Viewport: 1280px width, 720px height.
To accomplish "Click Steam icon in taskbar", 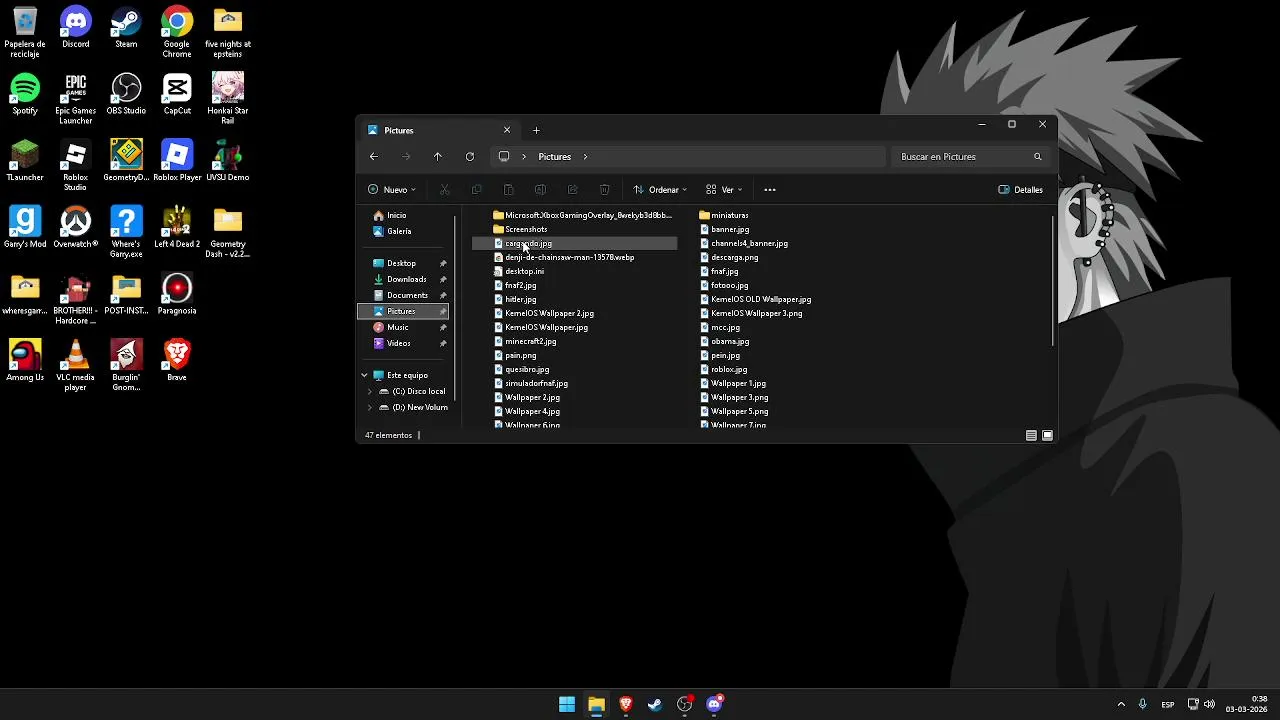I will pos(655,705).
